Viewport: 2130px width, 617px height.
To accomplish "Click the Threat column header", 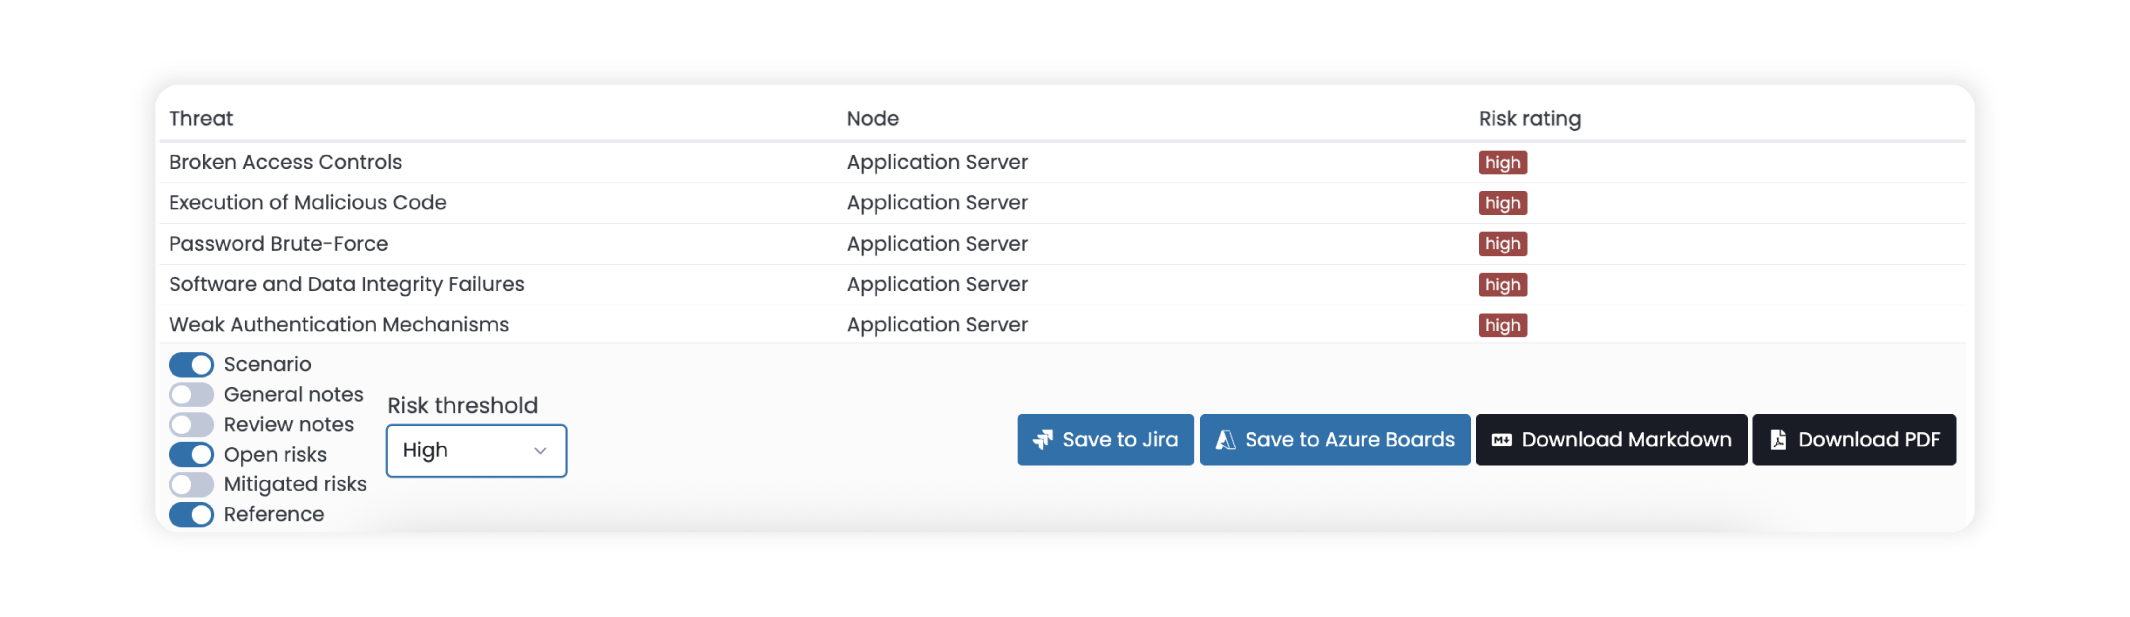I will tap(201, 118).
